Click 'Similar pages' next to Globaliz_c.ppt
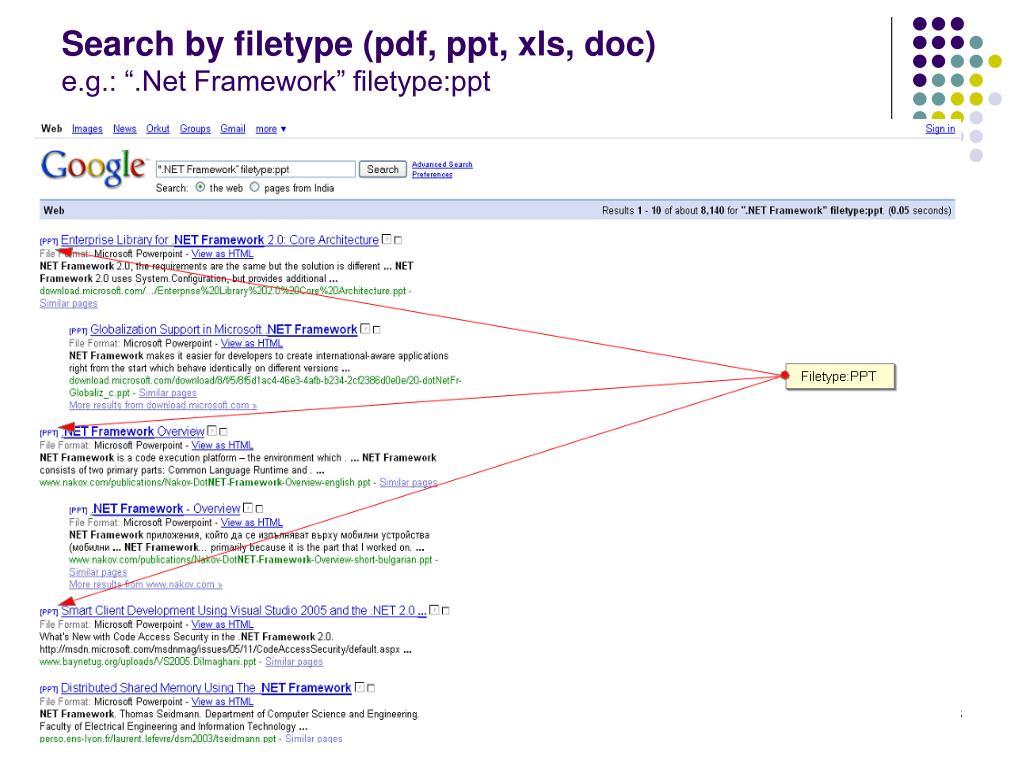Viewport: 1024px width, 768px height. click(168, 392)
